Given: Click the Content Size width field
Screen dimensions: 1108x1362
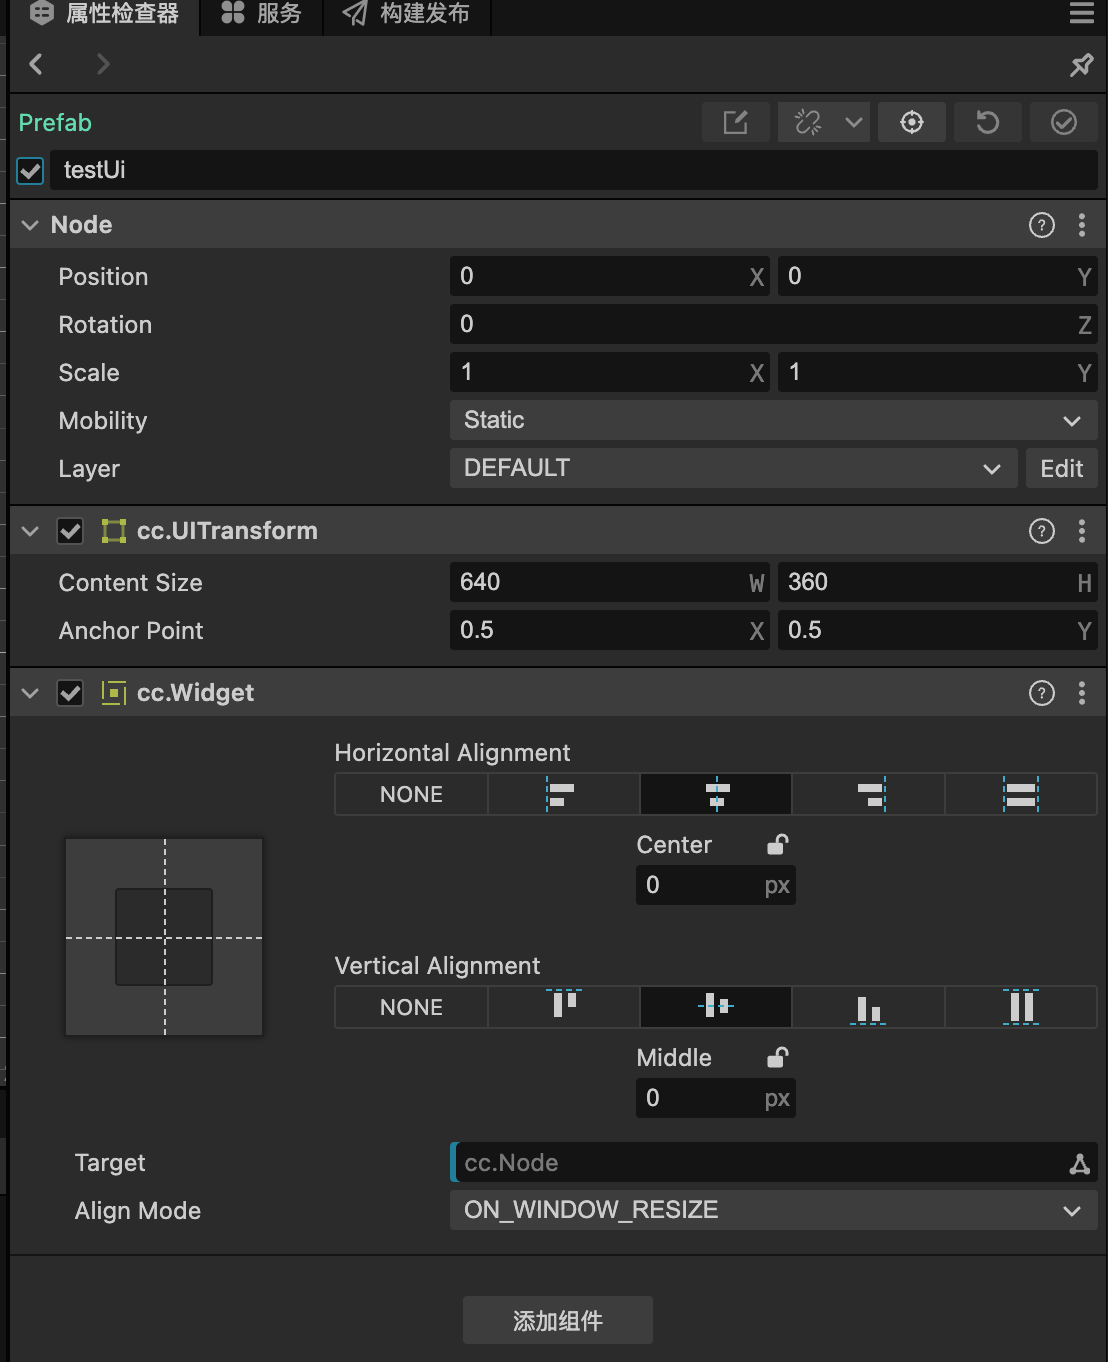Looking at the screenshot, I should pos(600,582).
